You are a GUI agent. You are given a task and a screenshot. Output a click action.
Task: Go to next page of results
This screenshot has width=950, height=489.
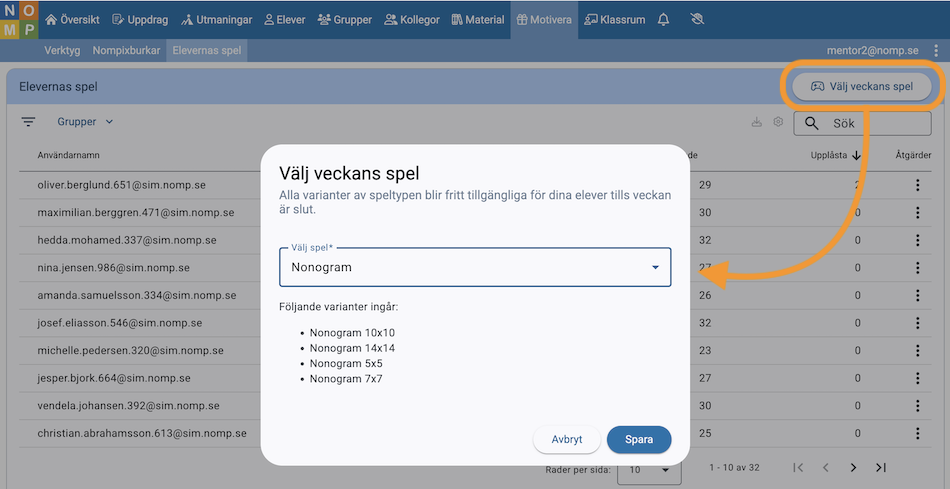853,468
